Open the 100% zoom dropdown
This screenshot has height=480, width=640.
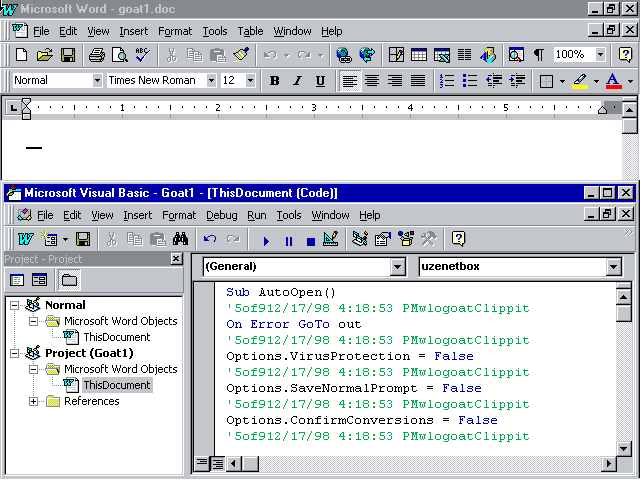[600, 54]
